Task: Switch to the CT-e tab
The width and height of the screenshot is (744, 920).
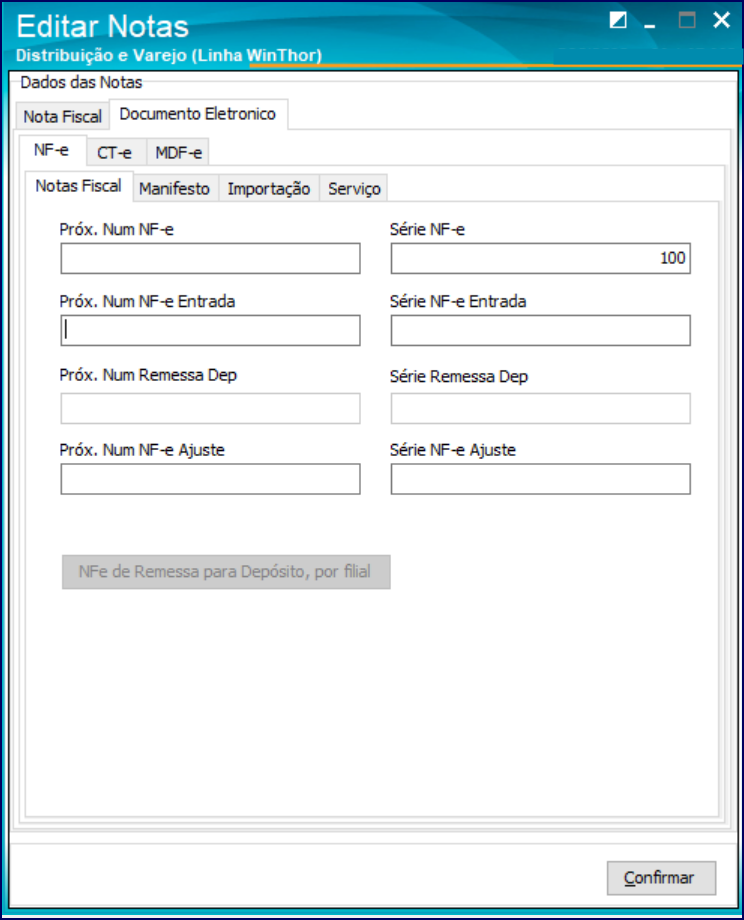Action: [114, 153]
